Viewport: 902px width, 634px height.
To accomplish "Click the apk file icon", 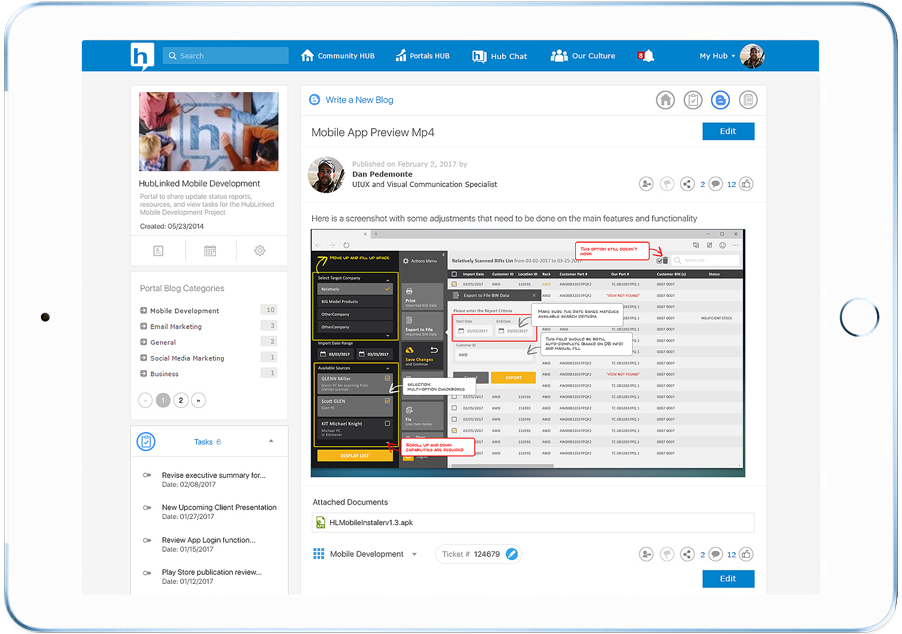I will click(320, 523).
